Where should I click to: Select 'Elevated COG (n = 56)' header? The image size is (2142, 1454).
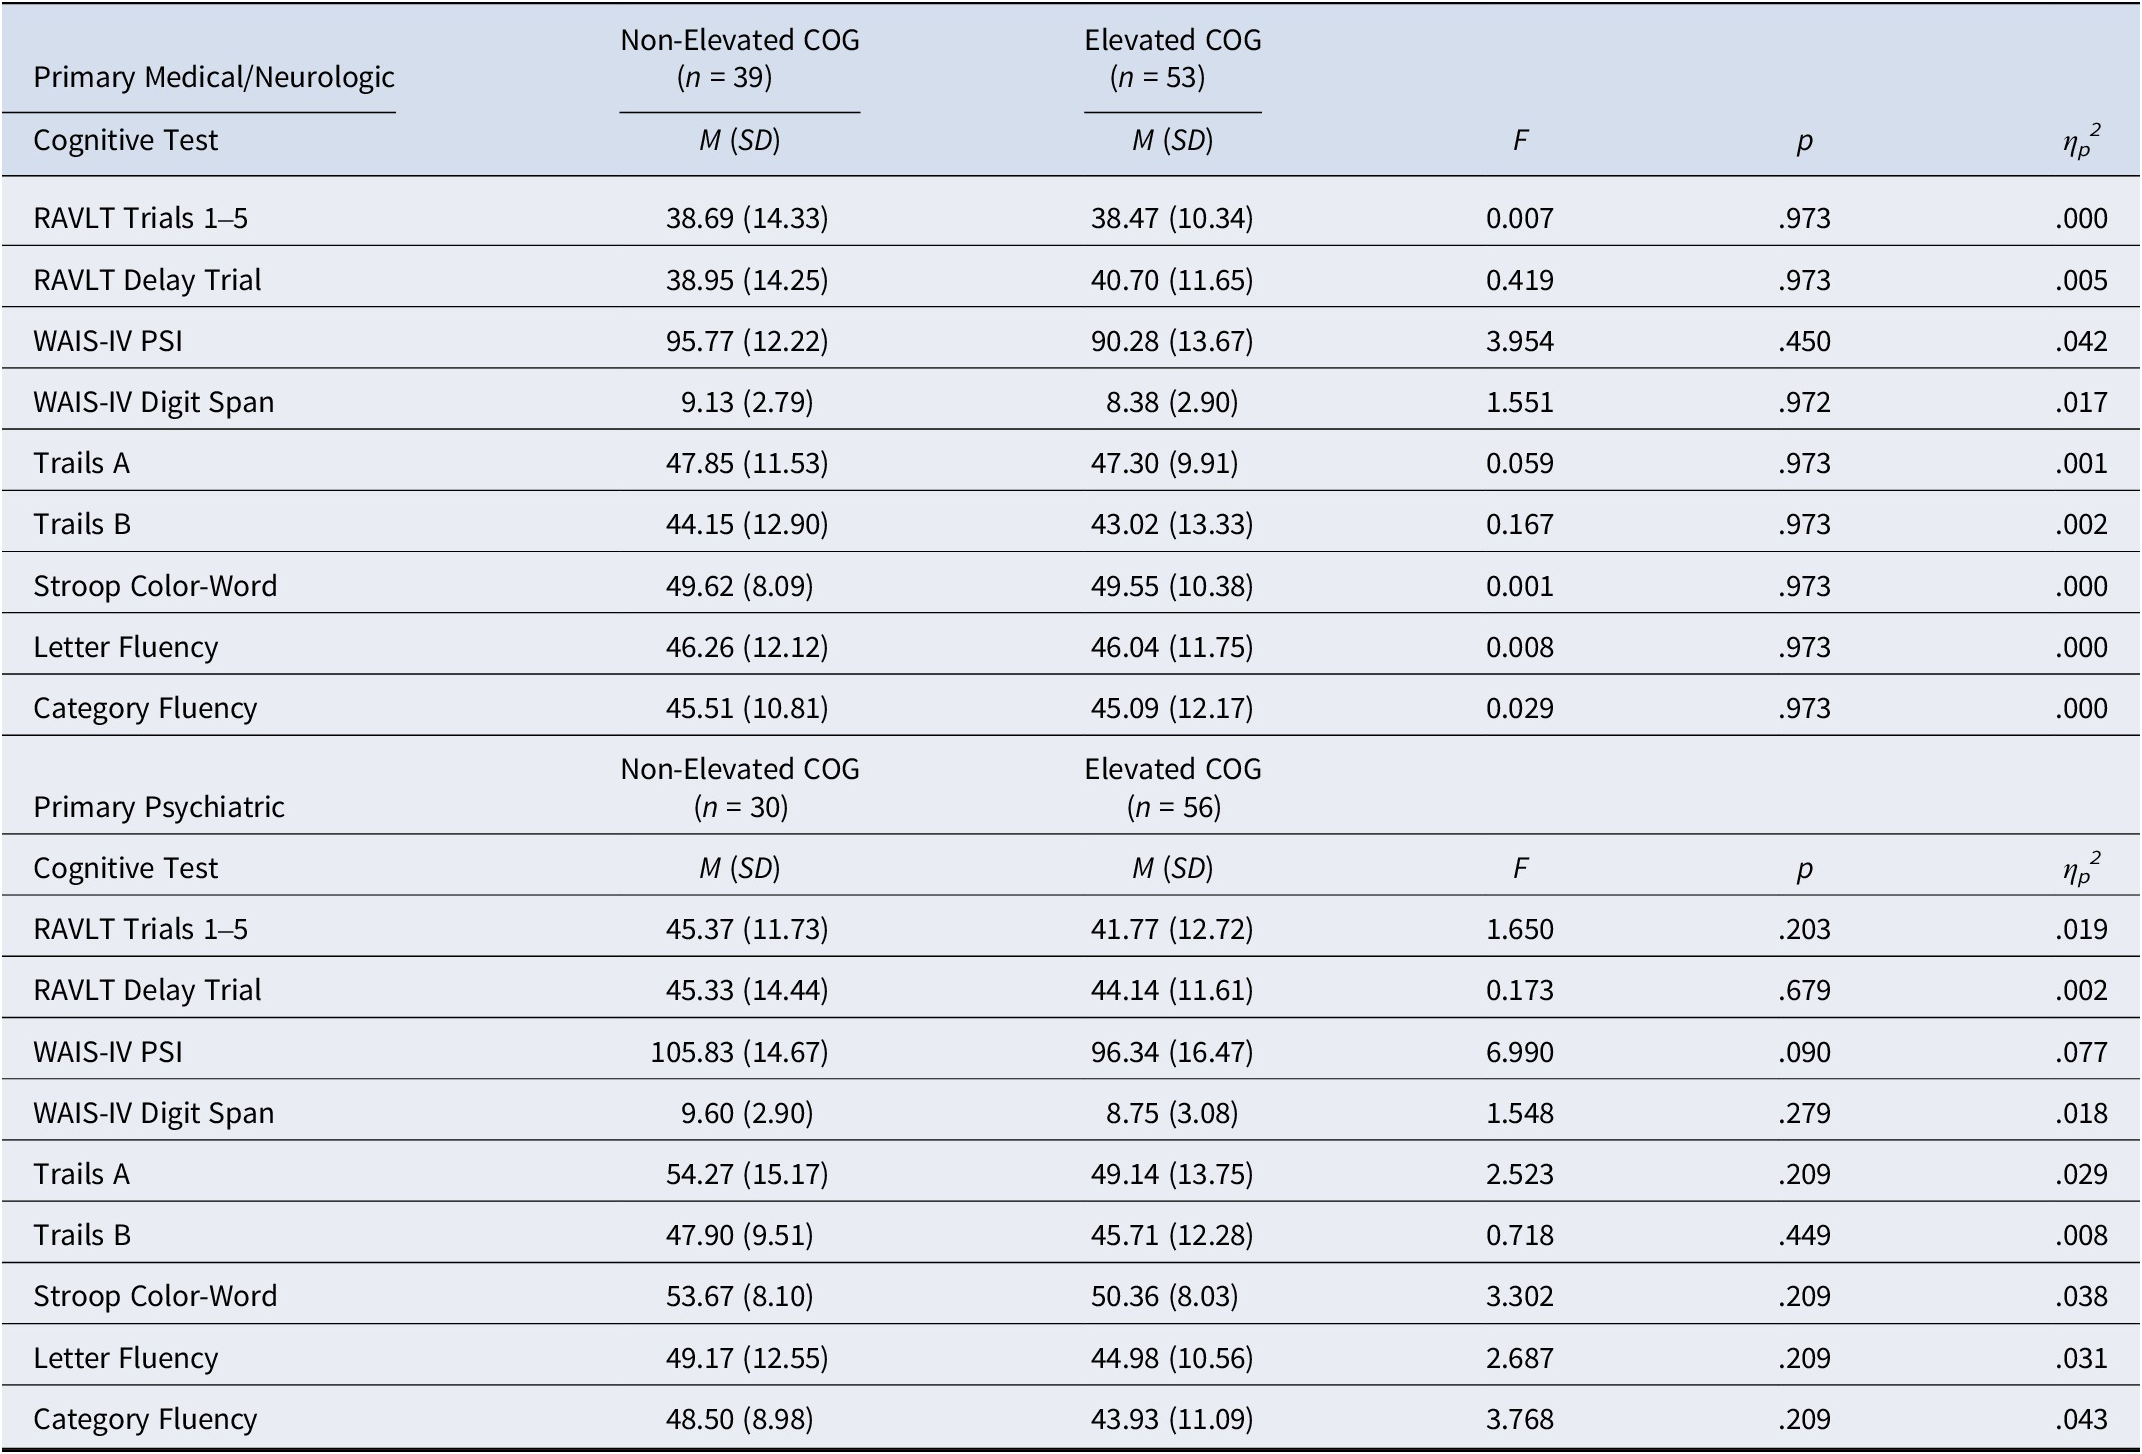pyautogui.click(x=1173, y=787)
